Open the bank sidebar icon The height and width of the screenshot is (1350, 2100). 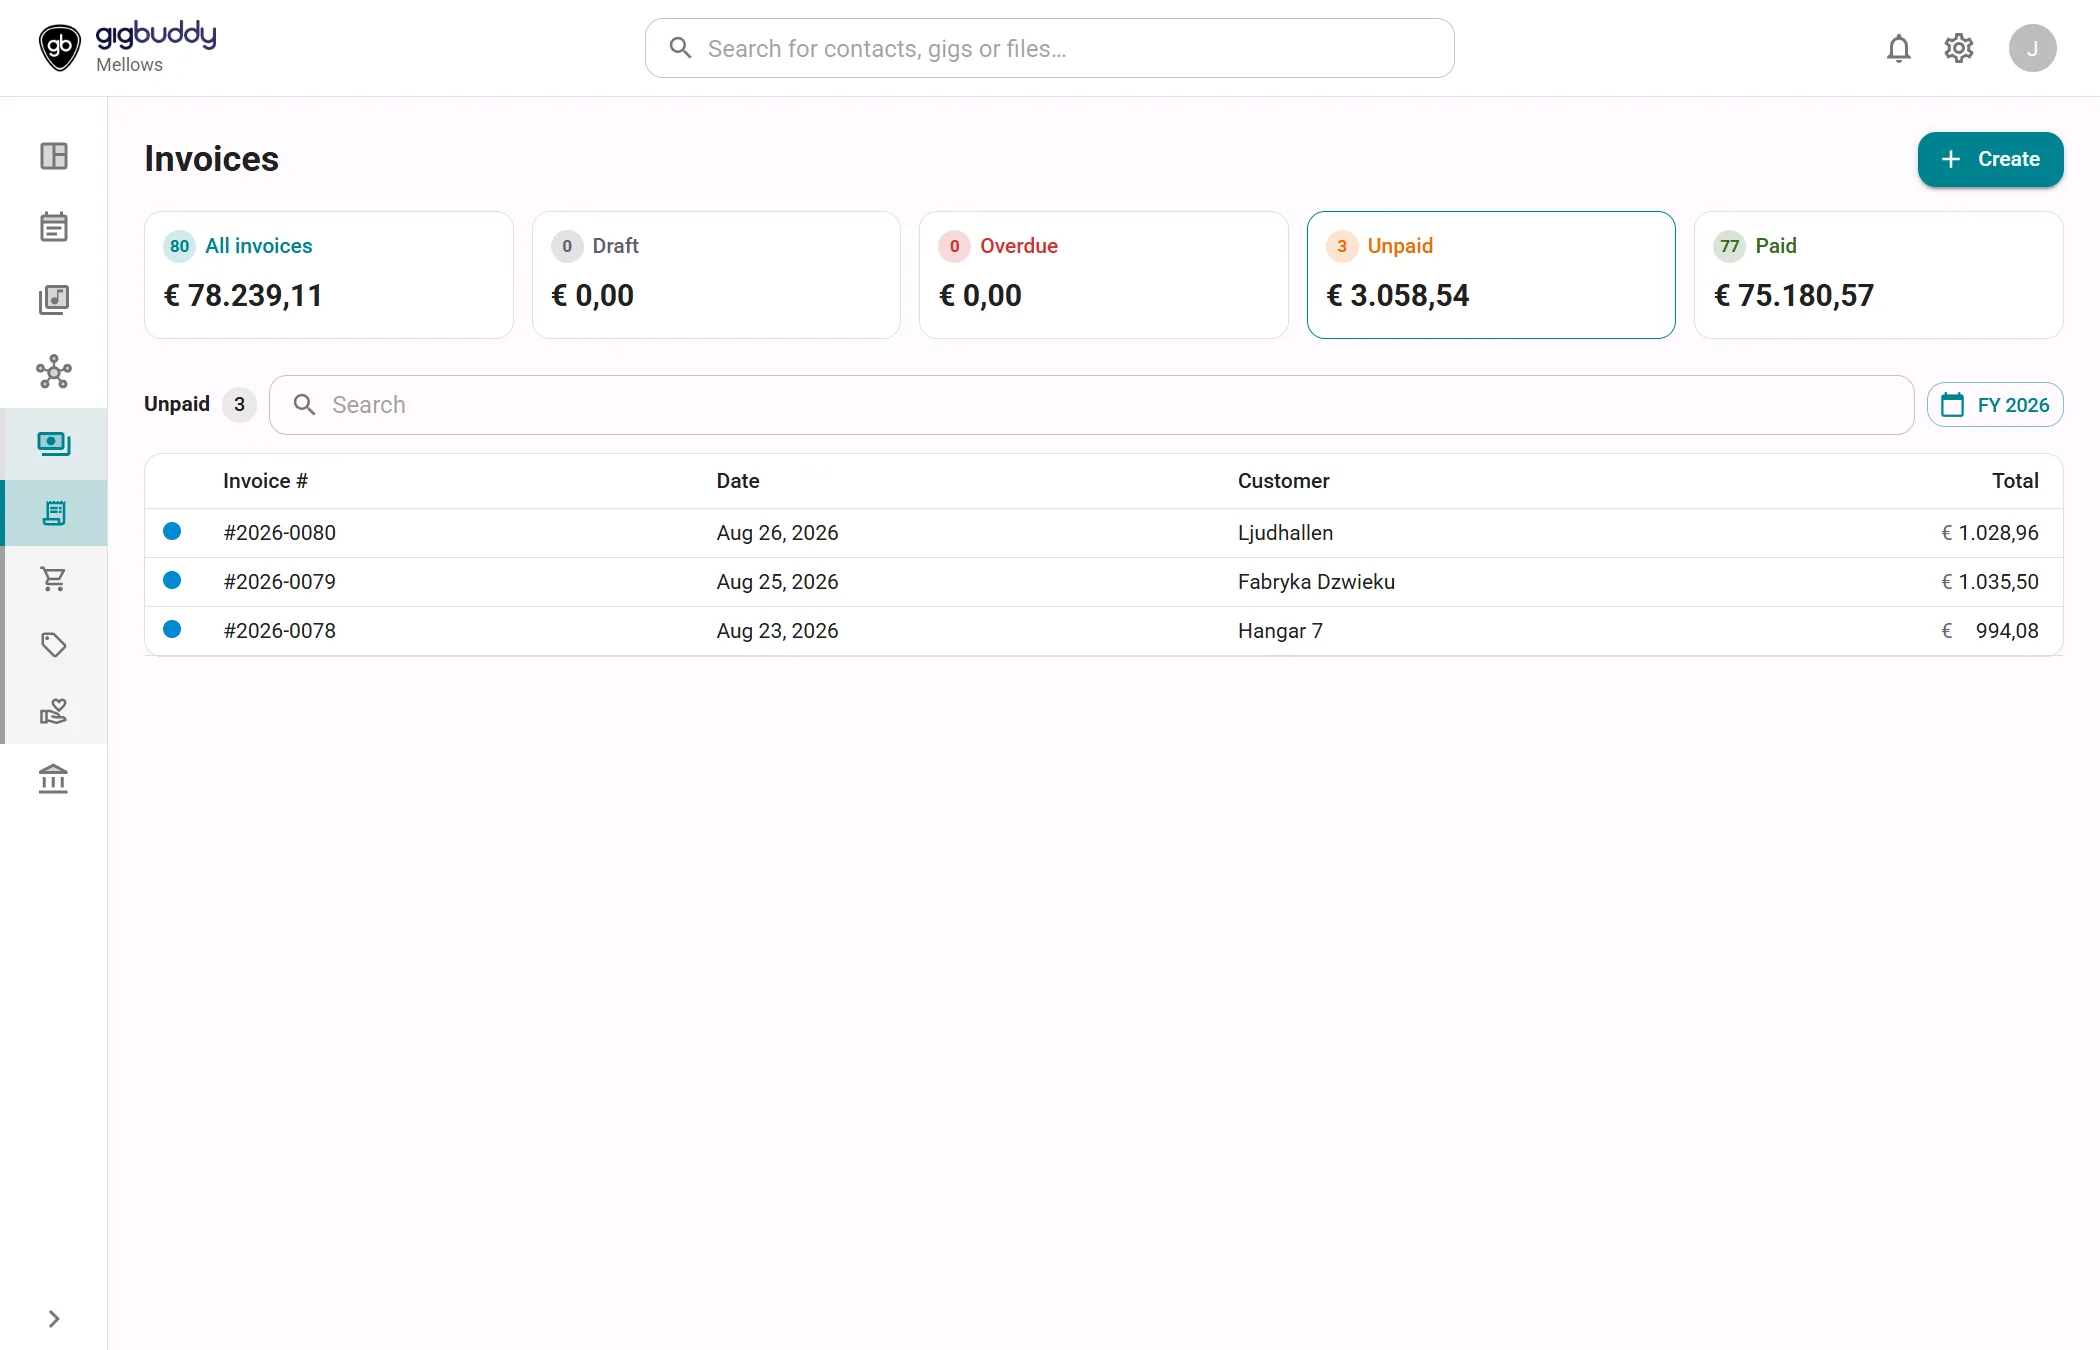click(x=54, y=779)
